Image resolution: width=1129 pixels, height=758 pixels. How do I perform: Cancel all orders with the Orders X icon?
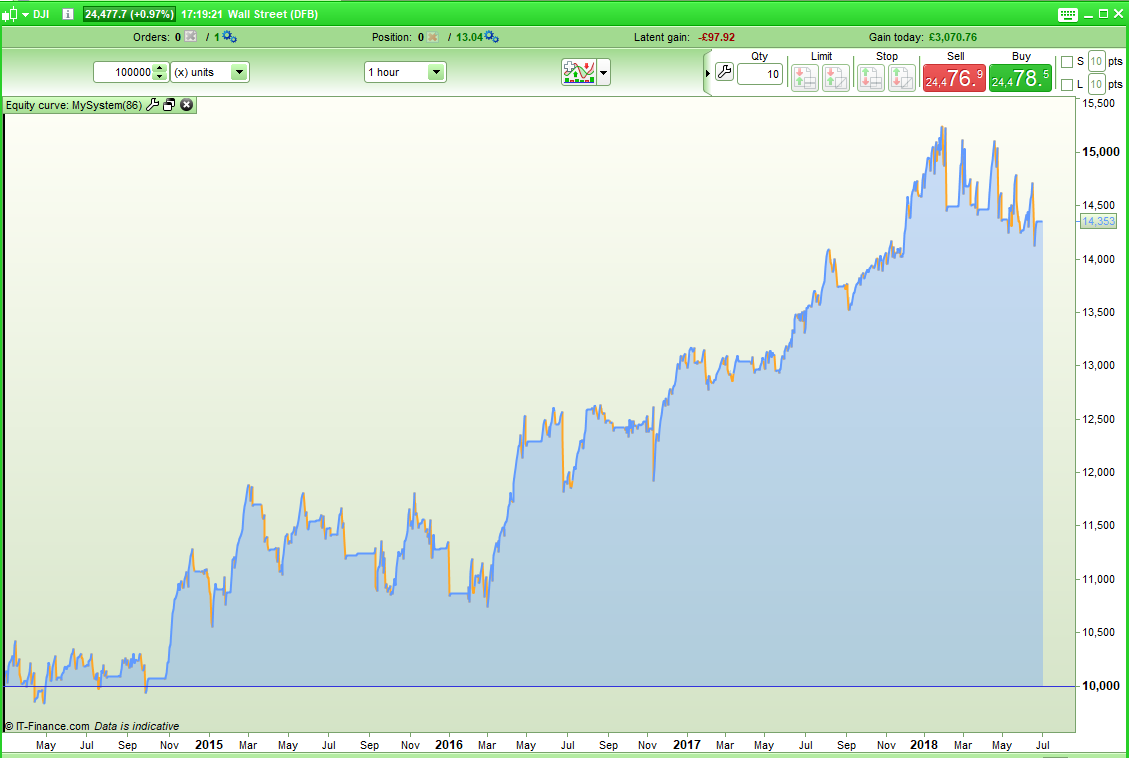190,37
